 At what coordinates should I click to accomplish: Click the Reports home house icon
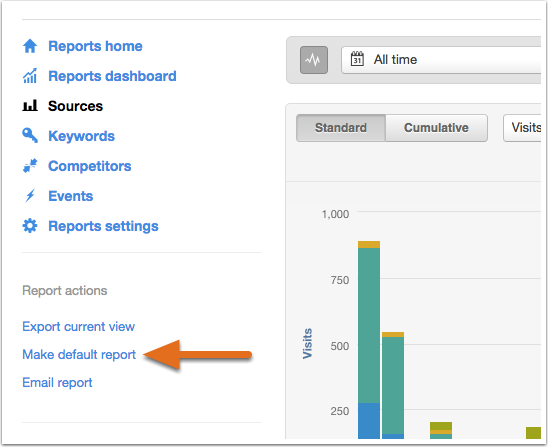point(30,46)
